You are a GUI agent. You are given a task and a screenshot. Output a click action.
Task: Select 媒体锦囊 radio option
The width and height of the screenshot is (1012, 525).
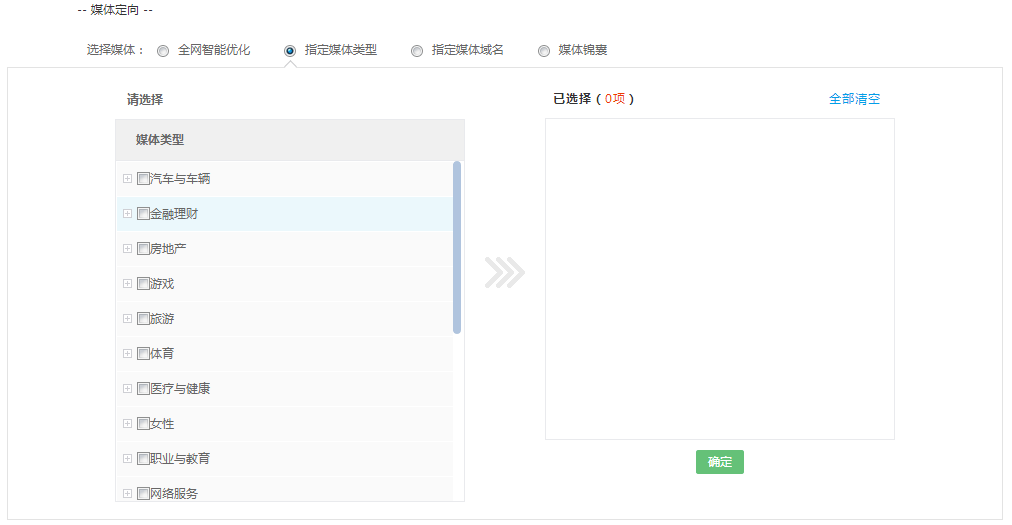[x=544, y=51]
